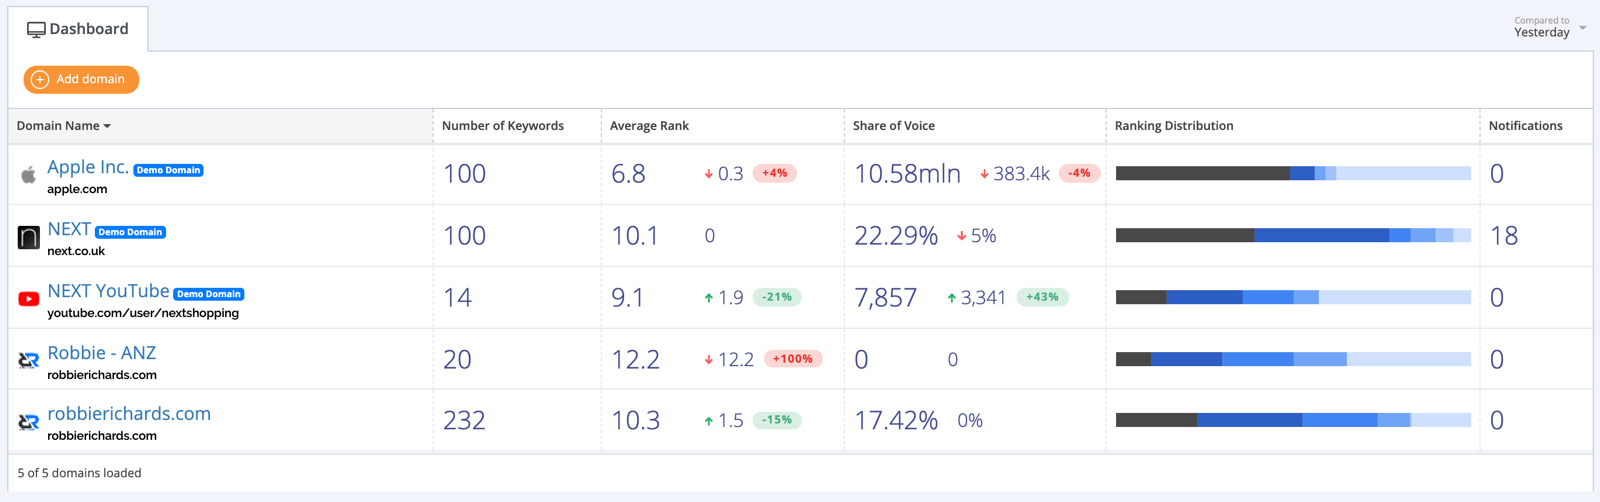This screenshot has height=502, width=1600.
Task: Click the robbierichards.com row favicon icon
Action: (x=29, y=422)
